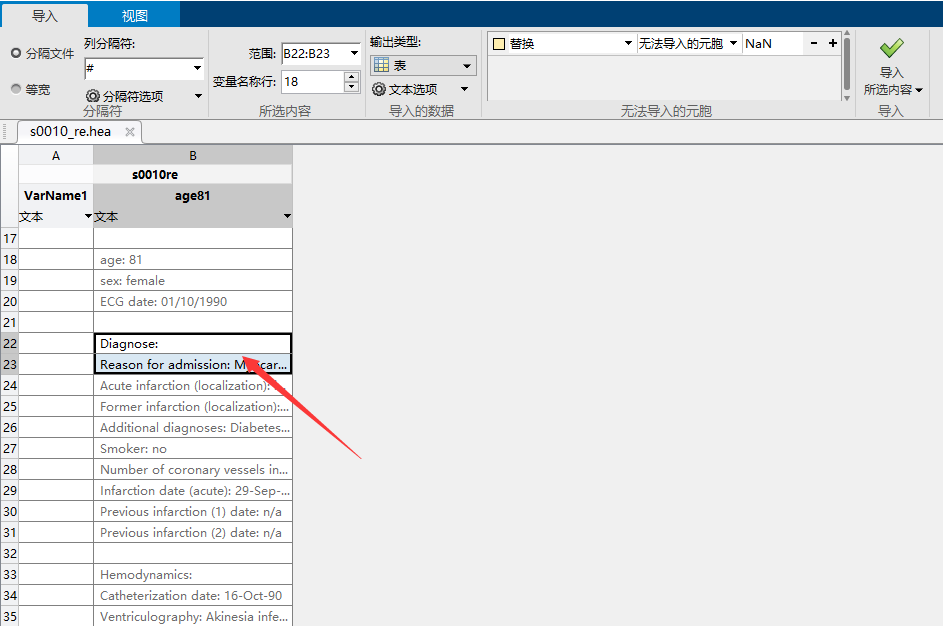This screenshot has height=626, width=943.
Task: Click cell 'Ventriculography: Akinesia'
Action: point(192,616)
